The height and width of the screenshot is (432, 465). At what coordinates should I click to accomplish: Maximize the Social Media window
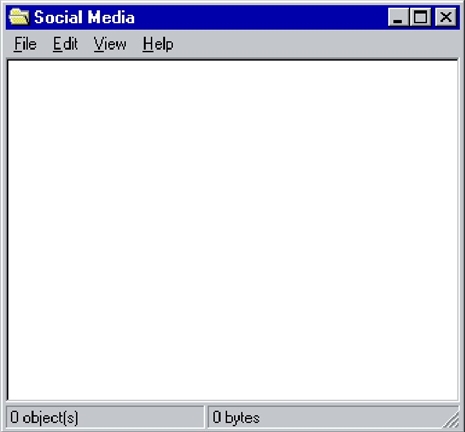point(420,17)
